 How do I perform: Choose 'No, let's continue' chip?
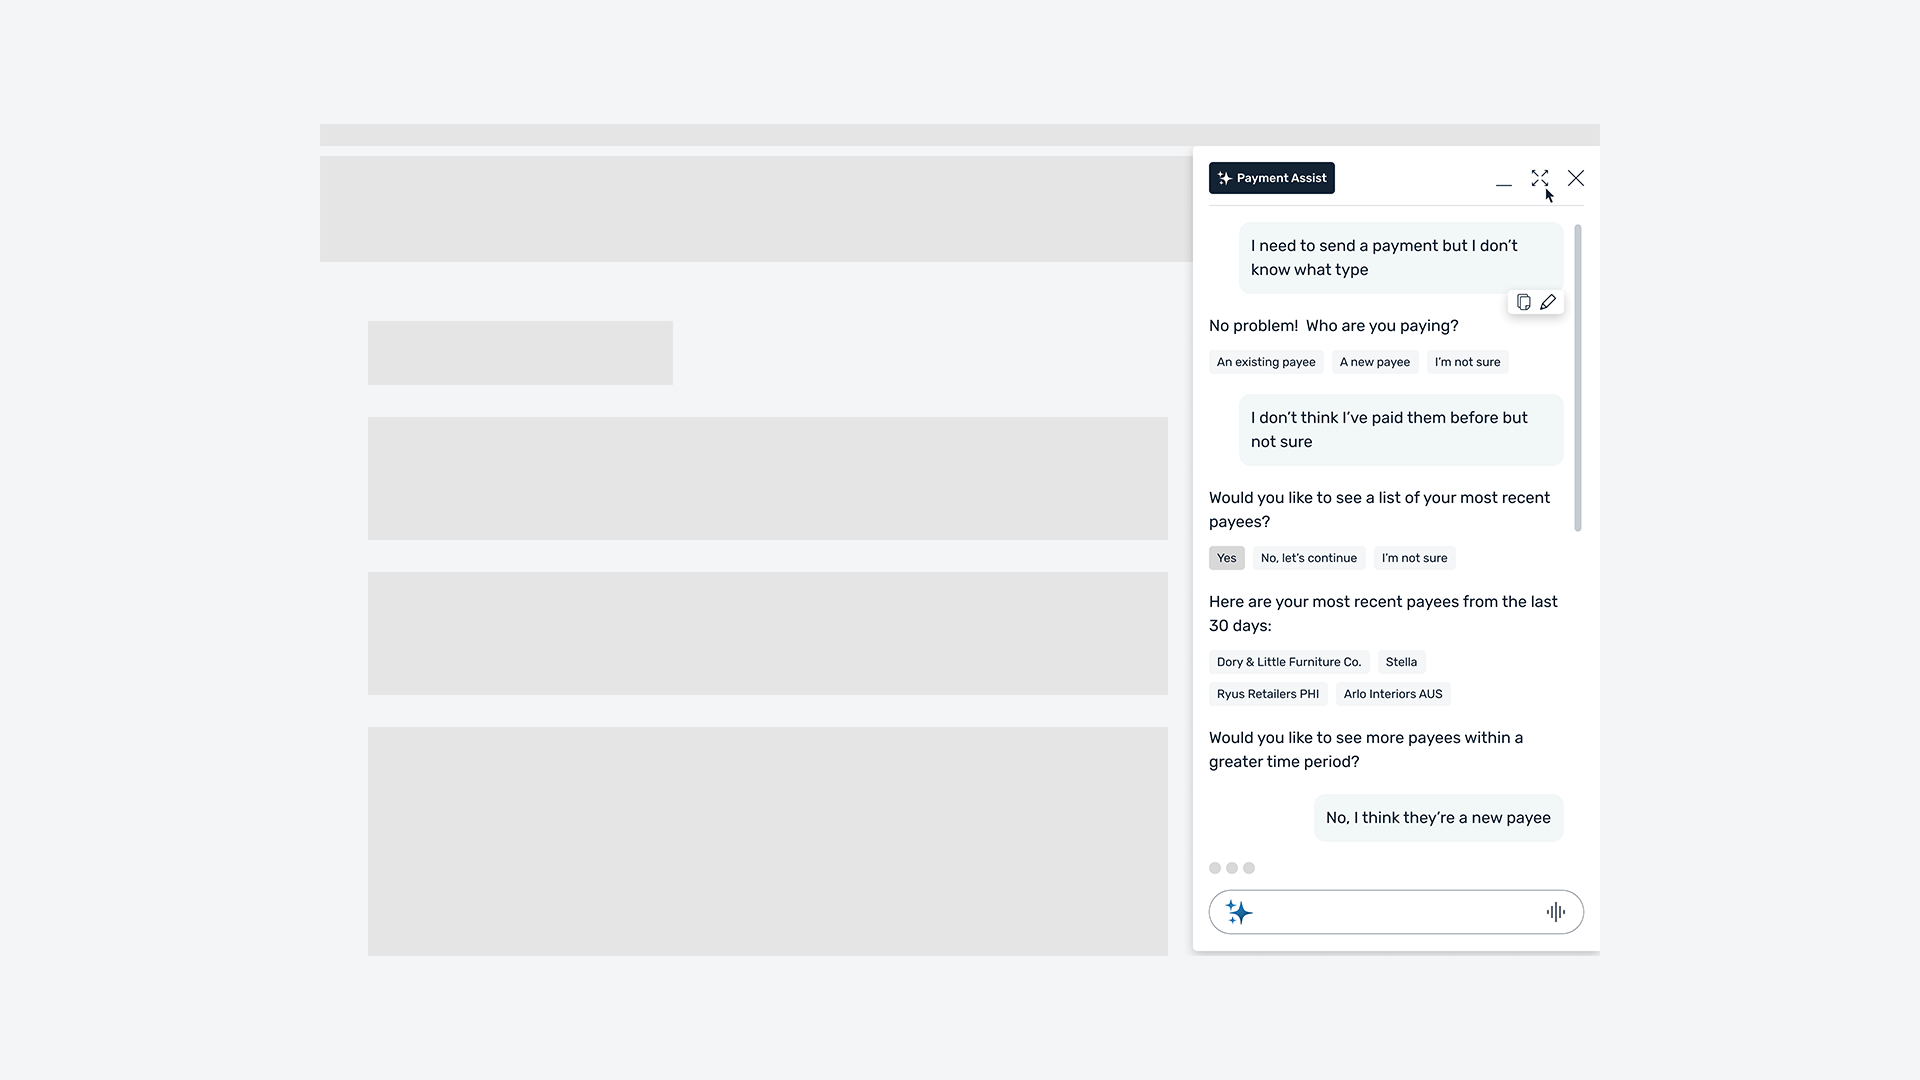[1309, 558]
